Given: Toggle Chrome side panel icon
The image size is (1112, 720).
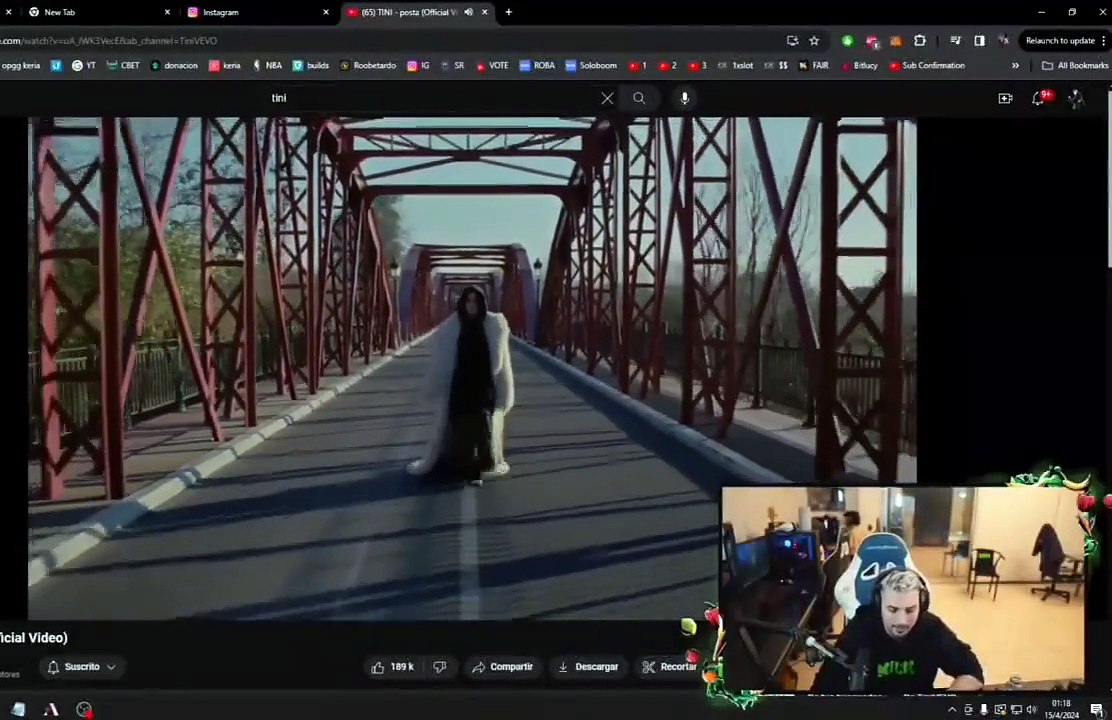Looking at the screenshot, I should (x=979, y=41).
